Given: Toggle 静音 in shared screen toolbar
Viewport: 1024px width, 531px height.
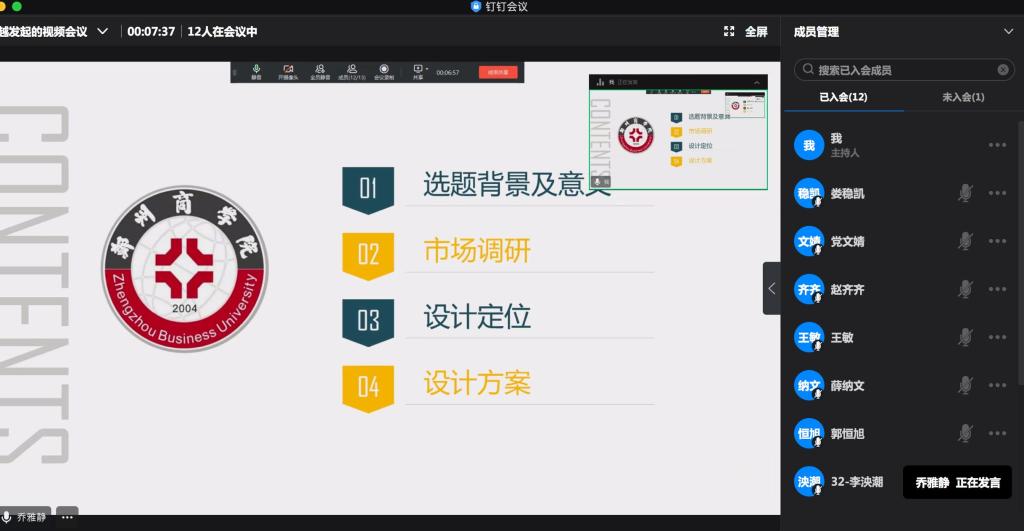Looking at the screenshot, I should pyautogui.click(x=256, y=72).
